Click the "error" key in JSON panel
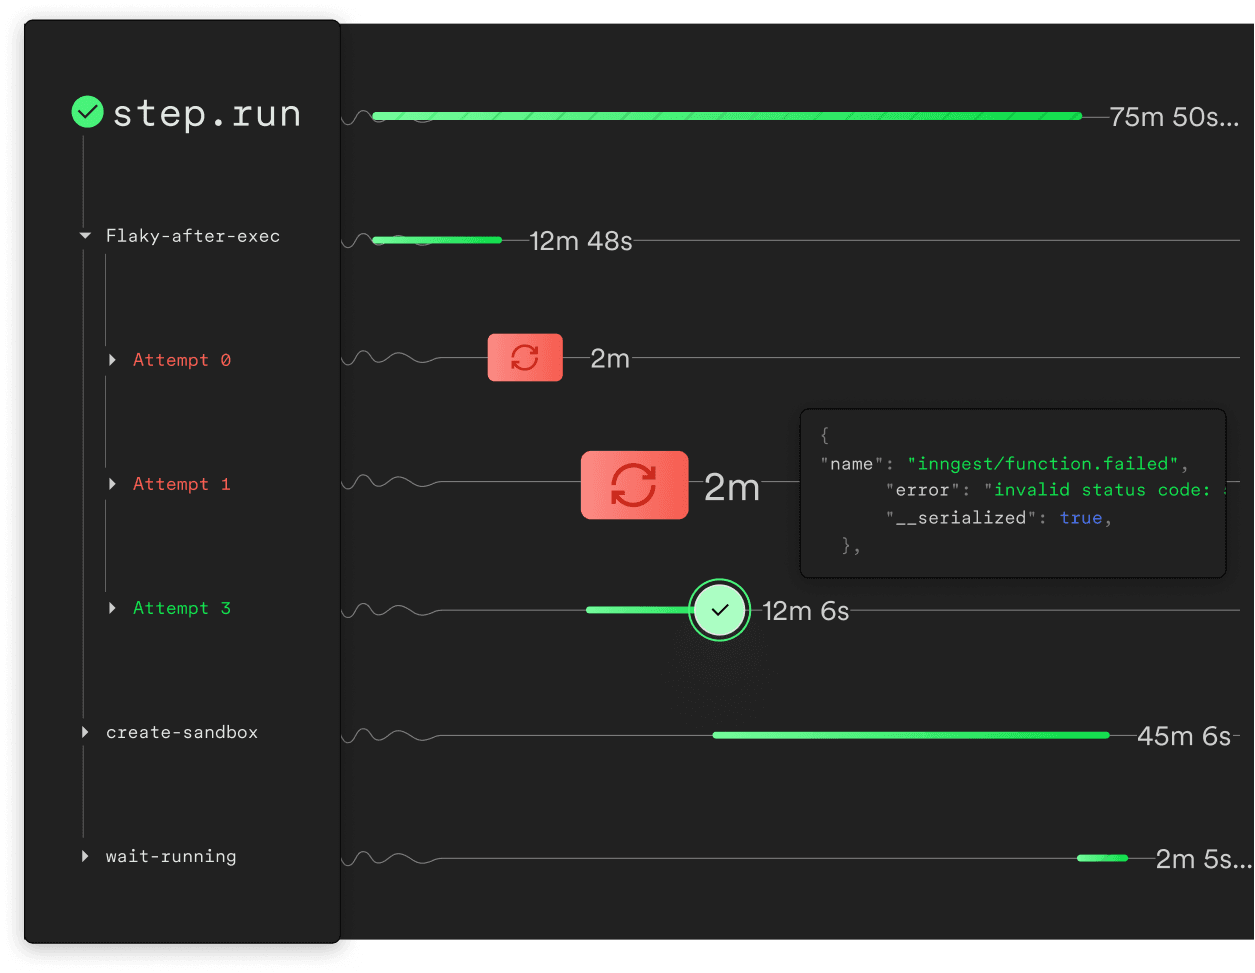The height and width of the screenshot is (973, 1255). 923,490
